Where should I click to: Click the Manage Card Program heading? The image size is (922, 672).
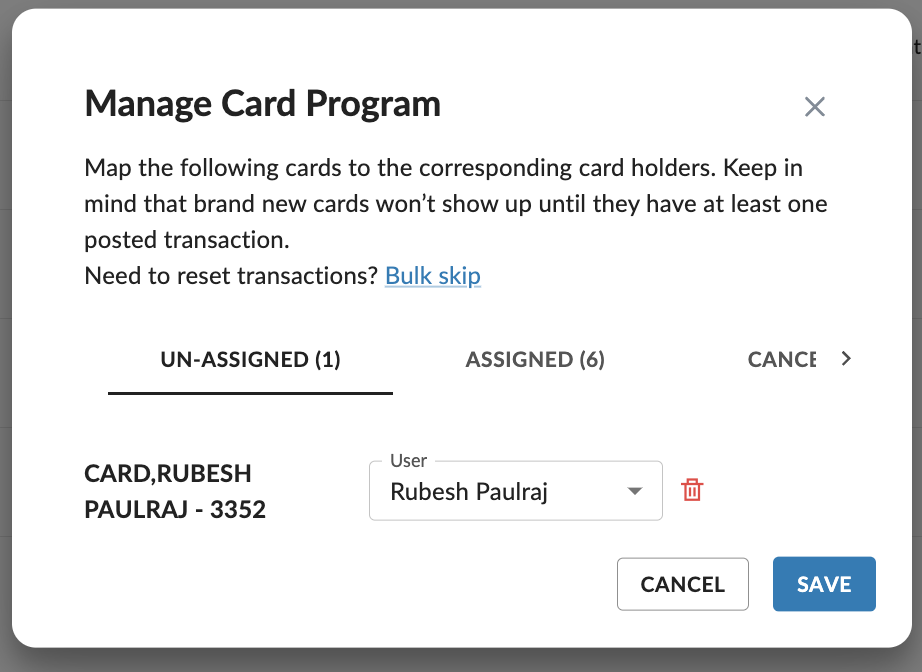click(x=262, y=103)
